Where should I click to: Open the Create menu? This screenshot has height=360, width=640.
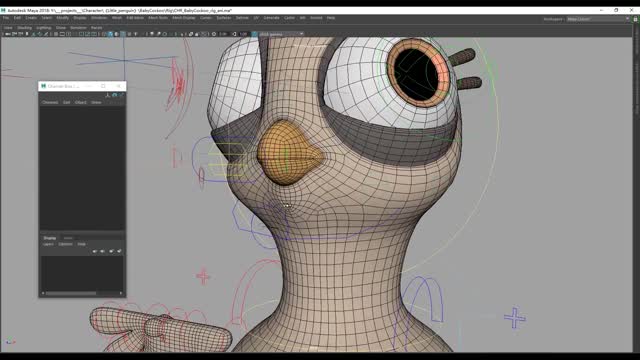pos(31,18)
